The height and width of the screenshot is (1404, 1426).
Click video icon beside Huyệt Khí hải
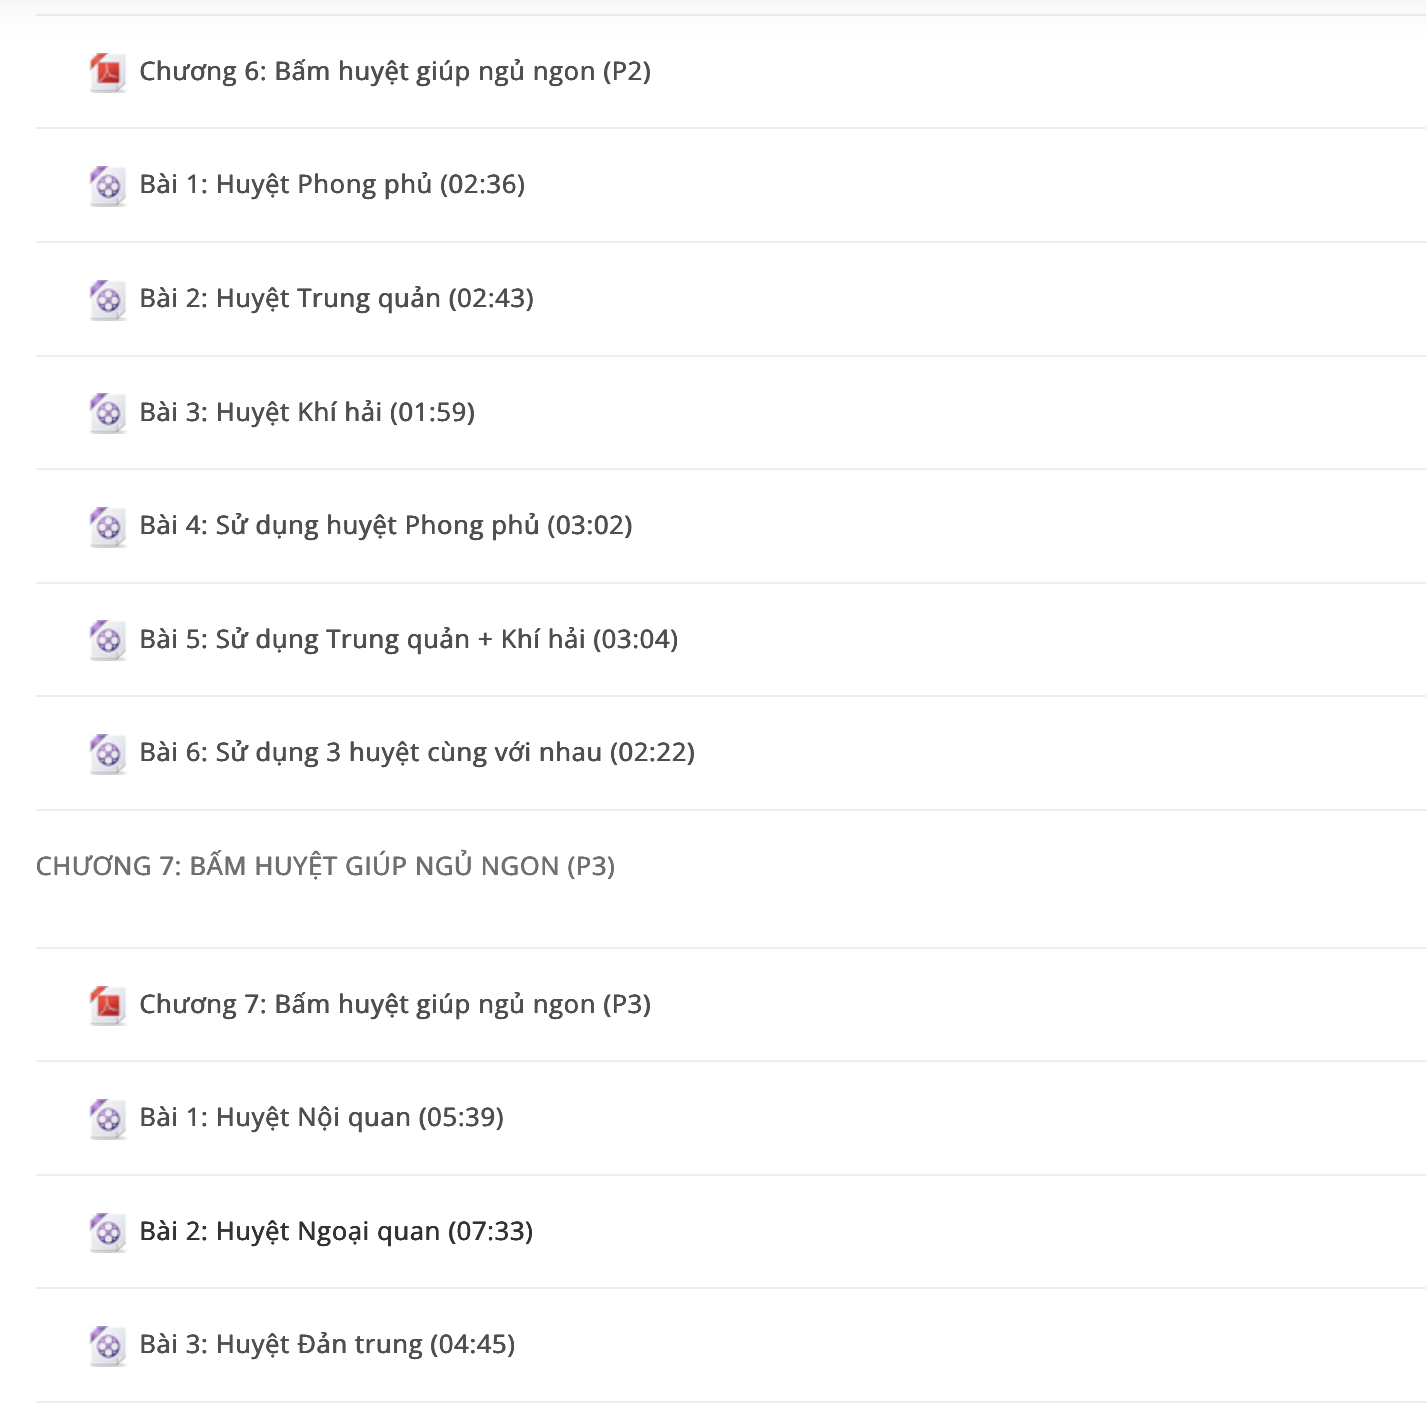[x=107, y=413]
